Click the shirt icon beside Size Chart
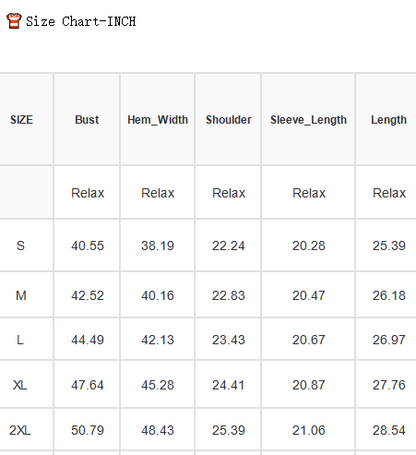 14,21
